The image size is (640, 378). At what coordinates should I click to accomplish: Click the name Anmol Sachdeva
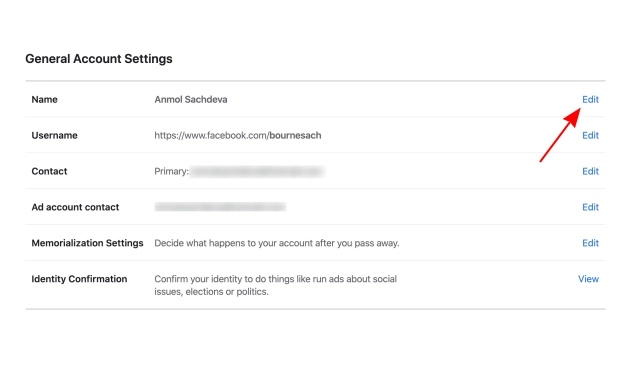tap(191, 100)
